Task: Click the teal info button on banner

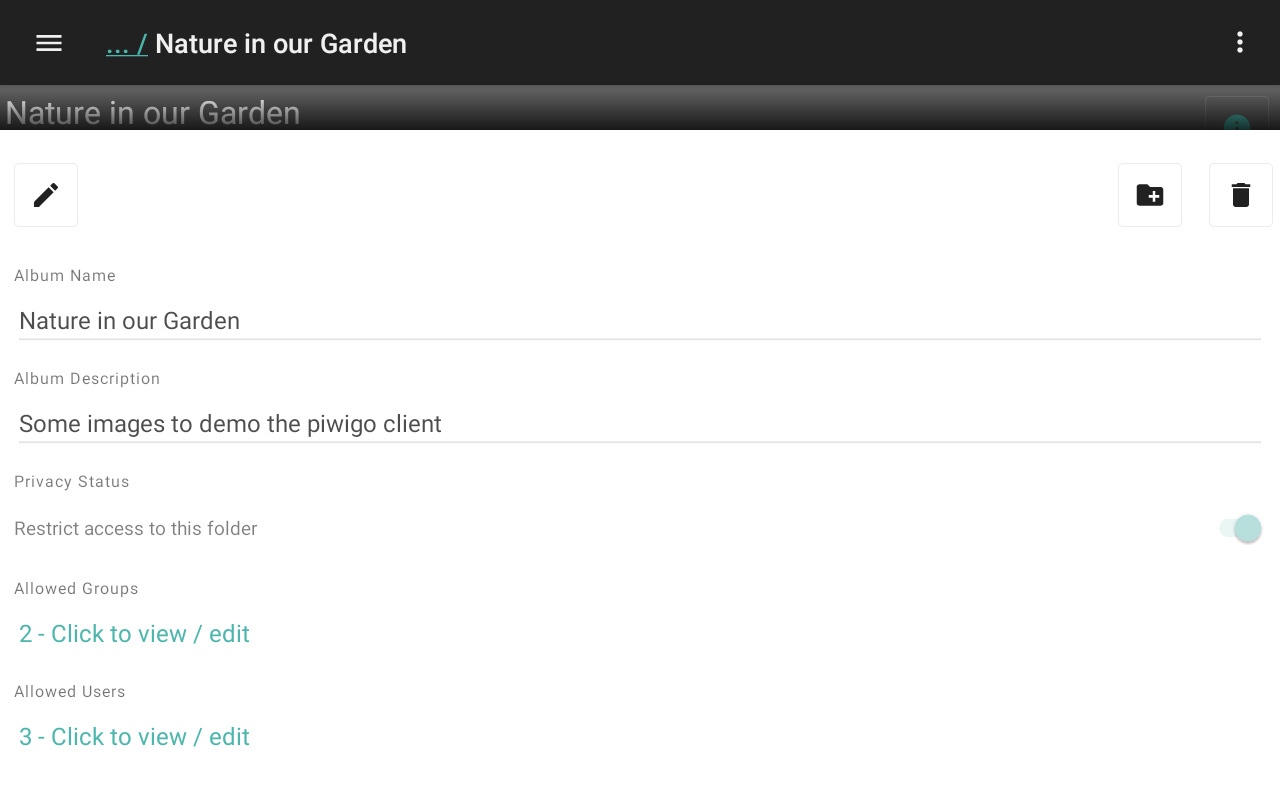Action: coord(1237,122)
